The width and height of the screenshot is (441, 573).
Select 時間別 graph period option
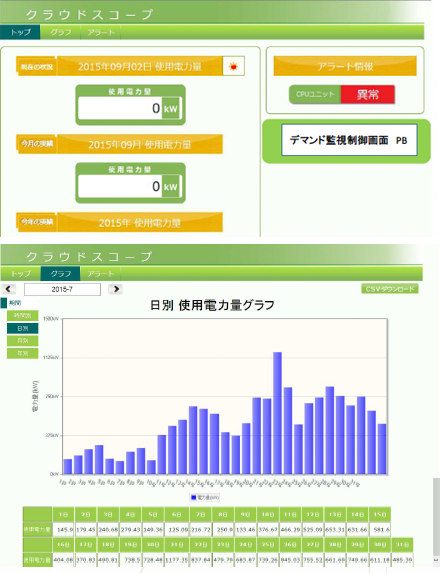[23, 315]
